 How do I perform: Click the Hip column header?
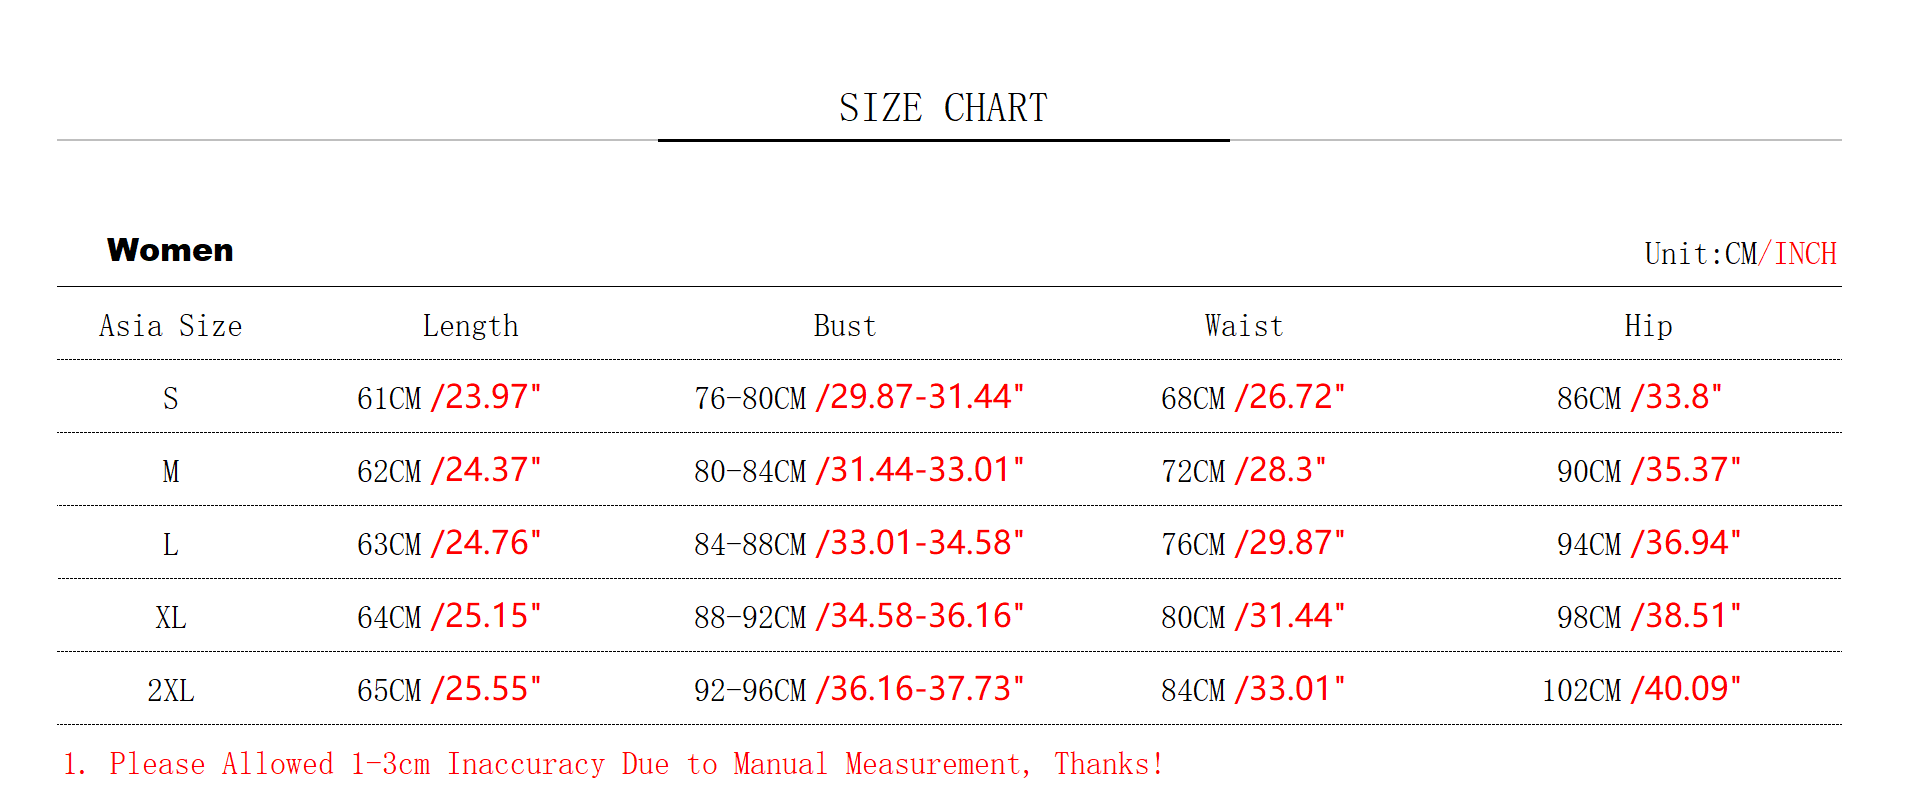click(1648, 326)
